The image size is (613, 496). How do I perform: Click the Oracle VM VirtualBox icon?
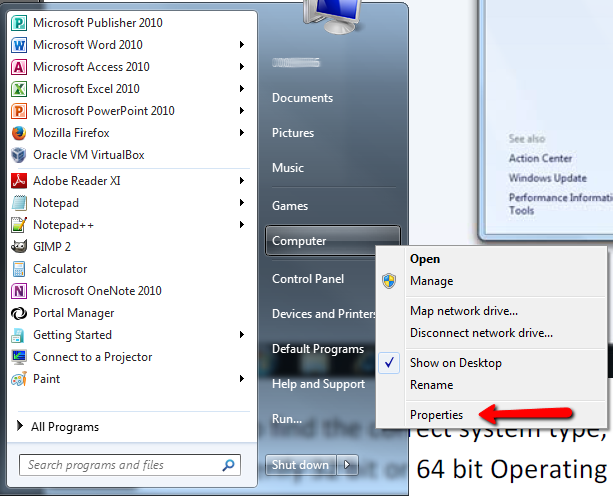19,155
